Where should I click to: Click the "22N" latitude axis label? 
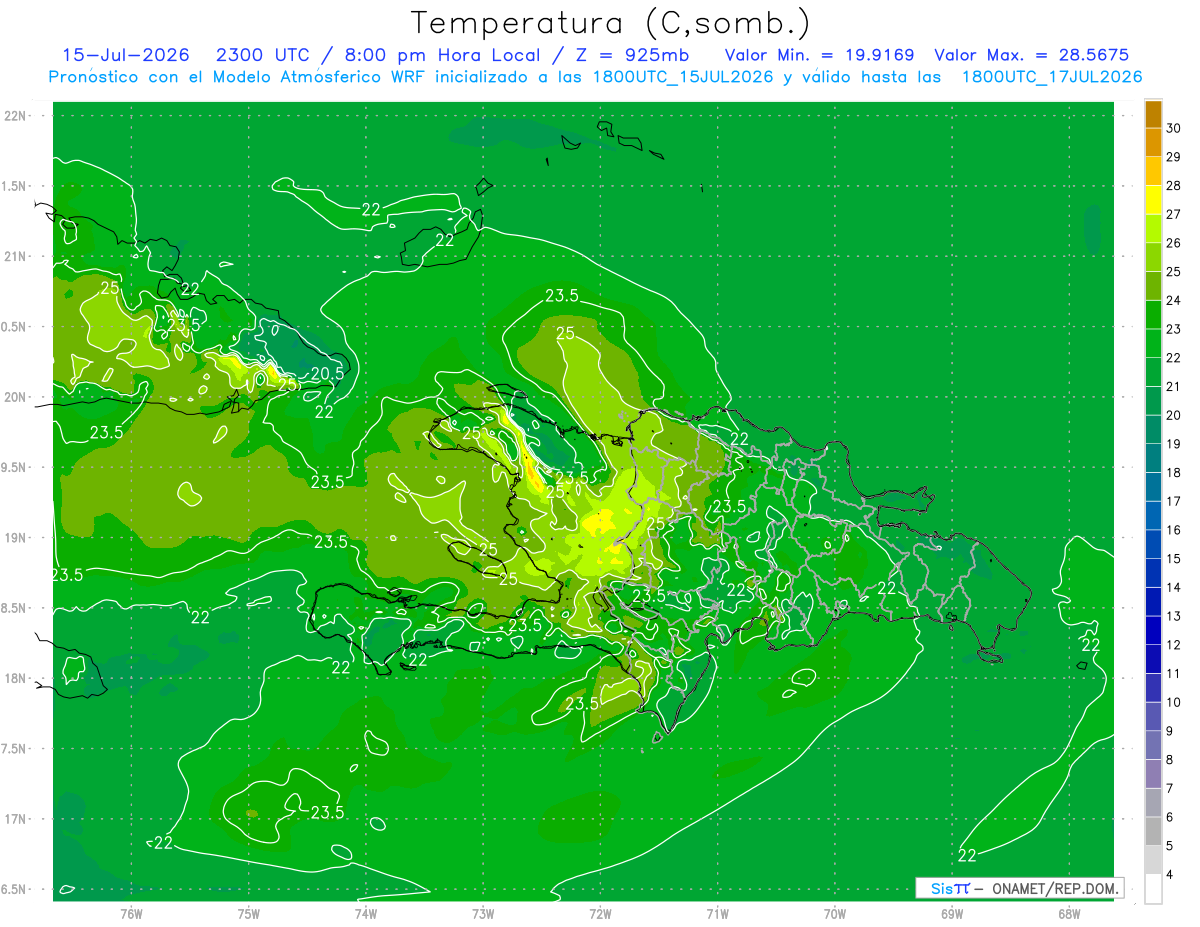[16, 116]
